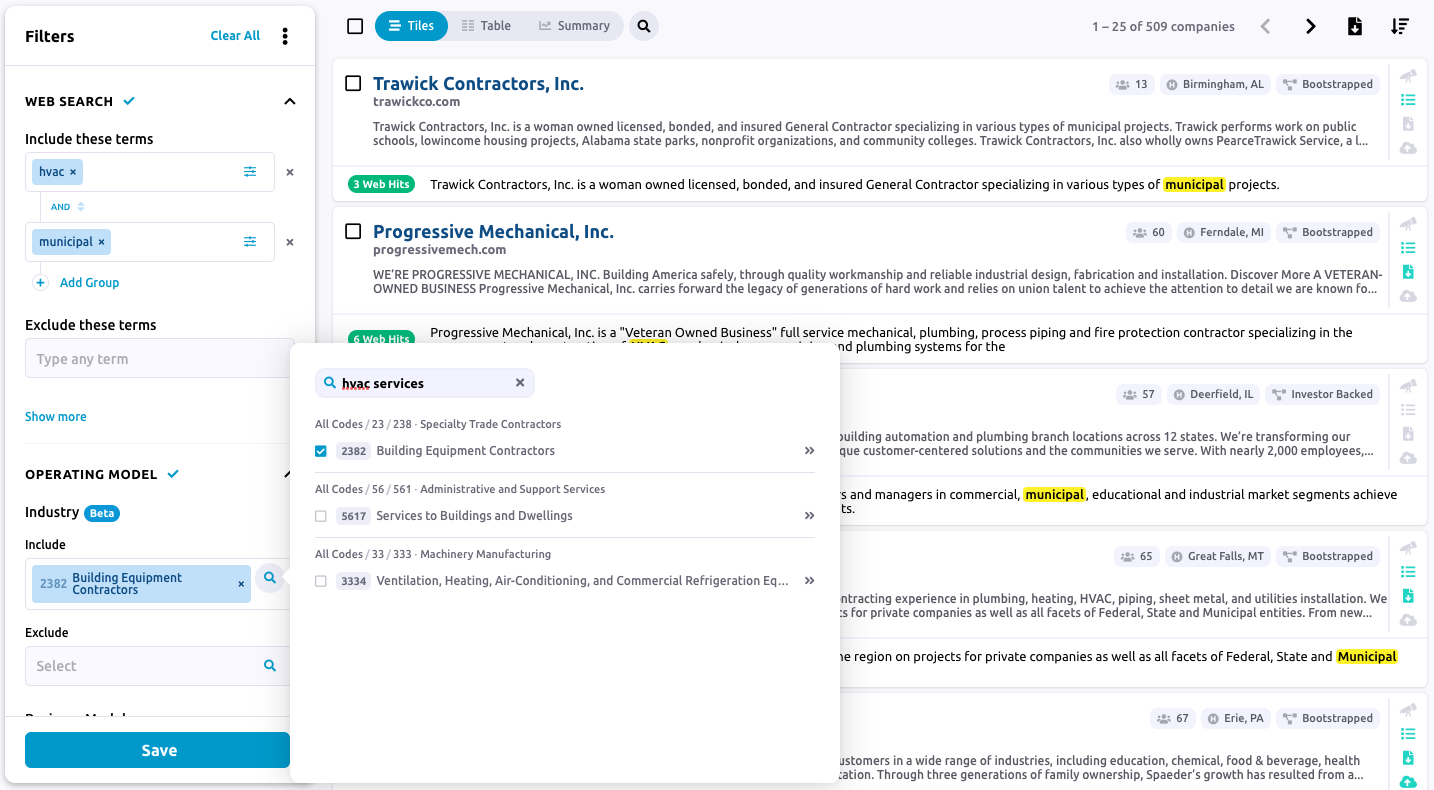Open the Exclude industry Select box
Screen dimensions: 1434x790
click(158, 666)
